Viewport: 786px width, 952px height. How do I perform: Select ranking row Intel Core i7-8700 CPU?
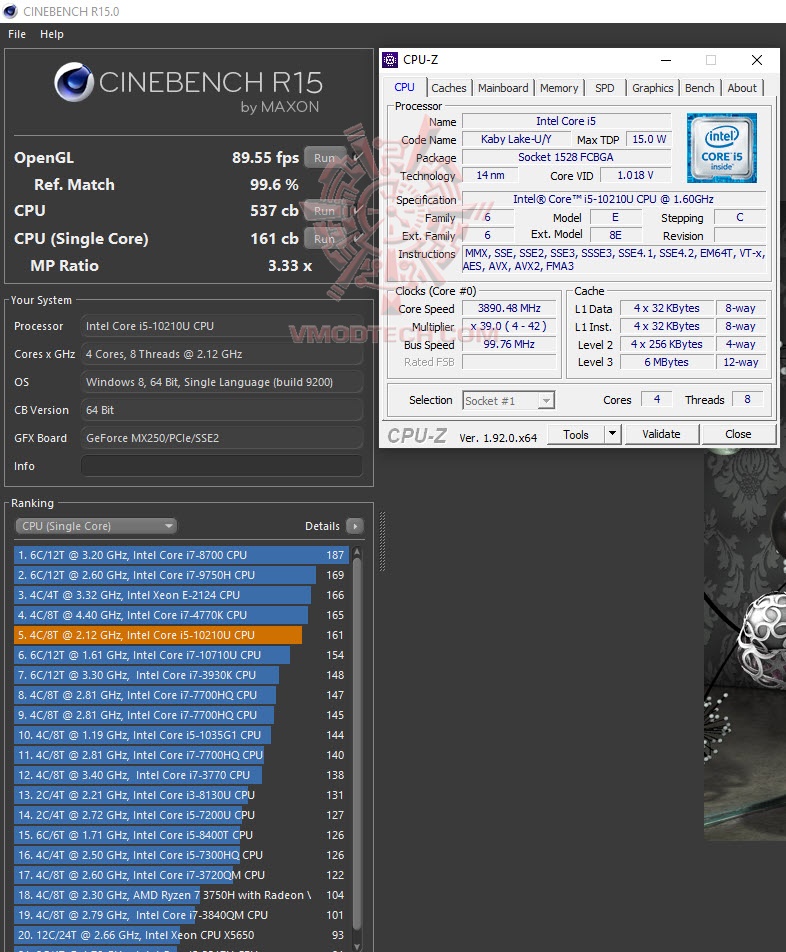(x=181, y=555)
